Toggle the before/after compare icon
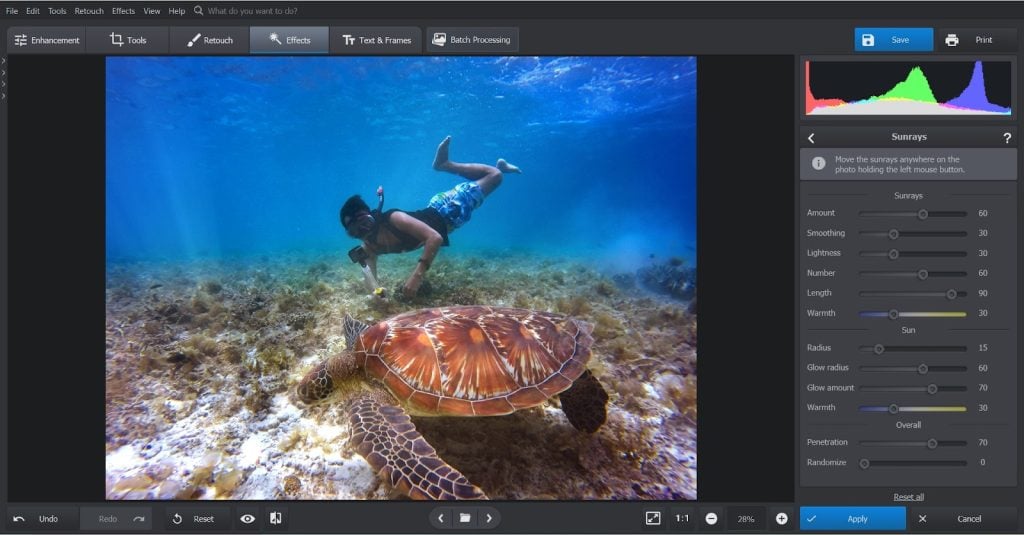 point(276,518)
